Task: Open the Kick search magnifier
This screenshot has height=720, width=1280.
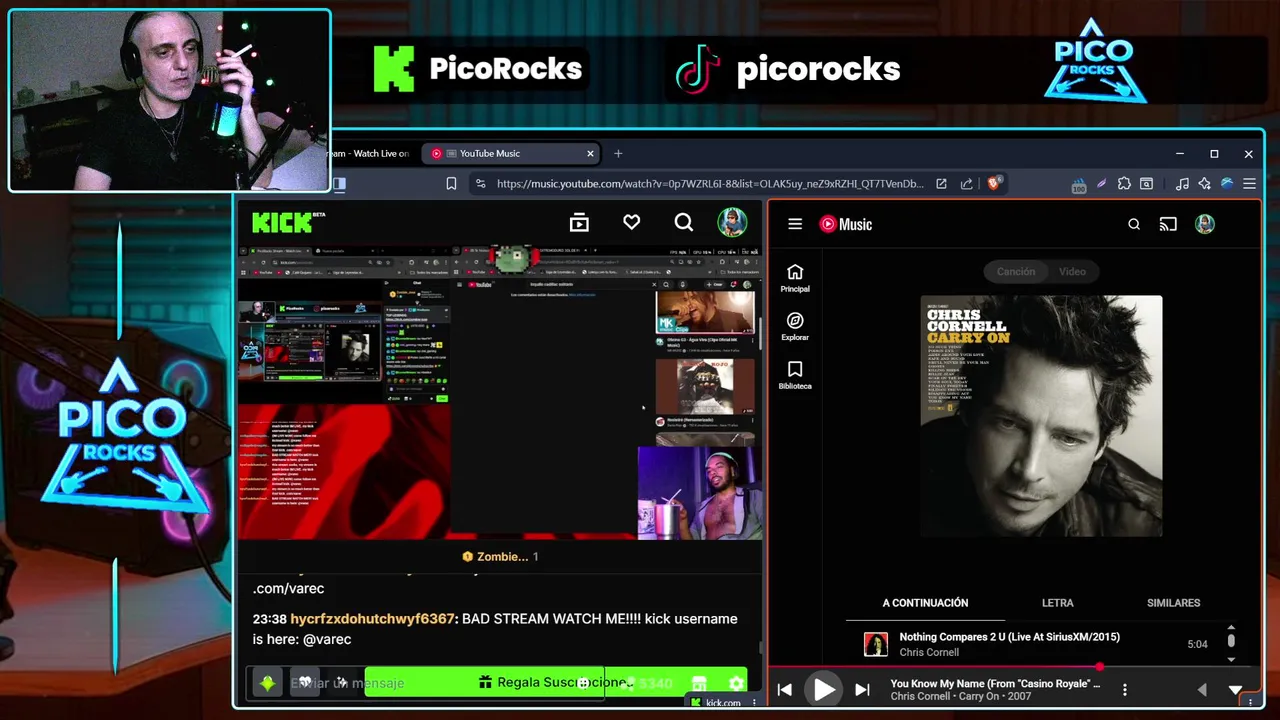Action: coord(683,222)
